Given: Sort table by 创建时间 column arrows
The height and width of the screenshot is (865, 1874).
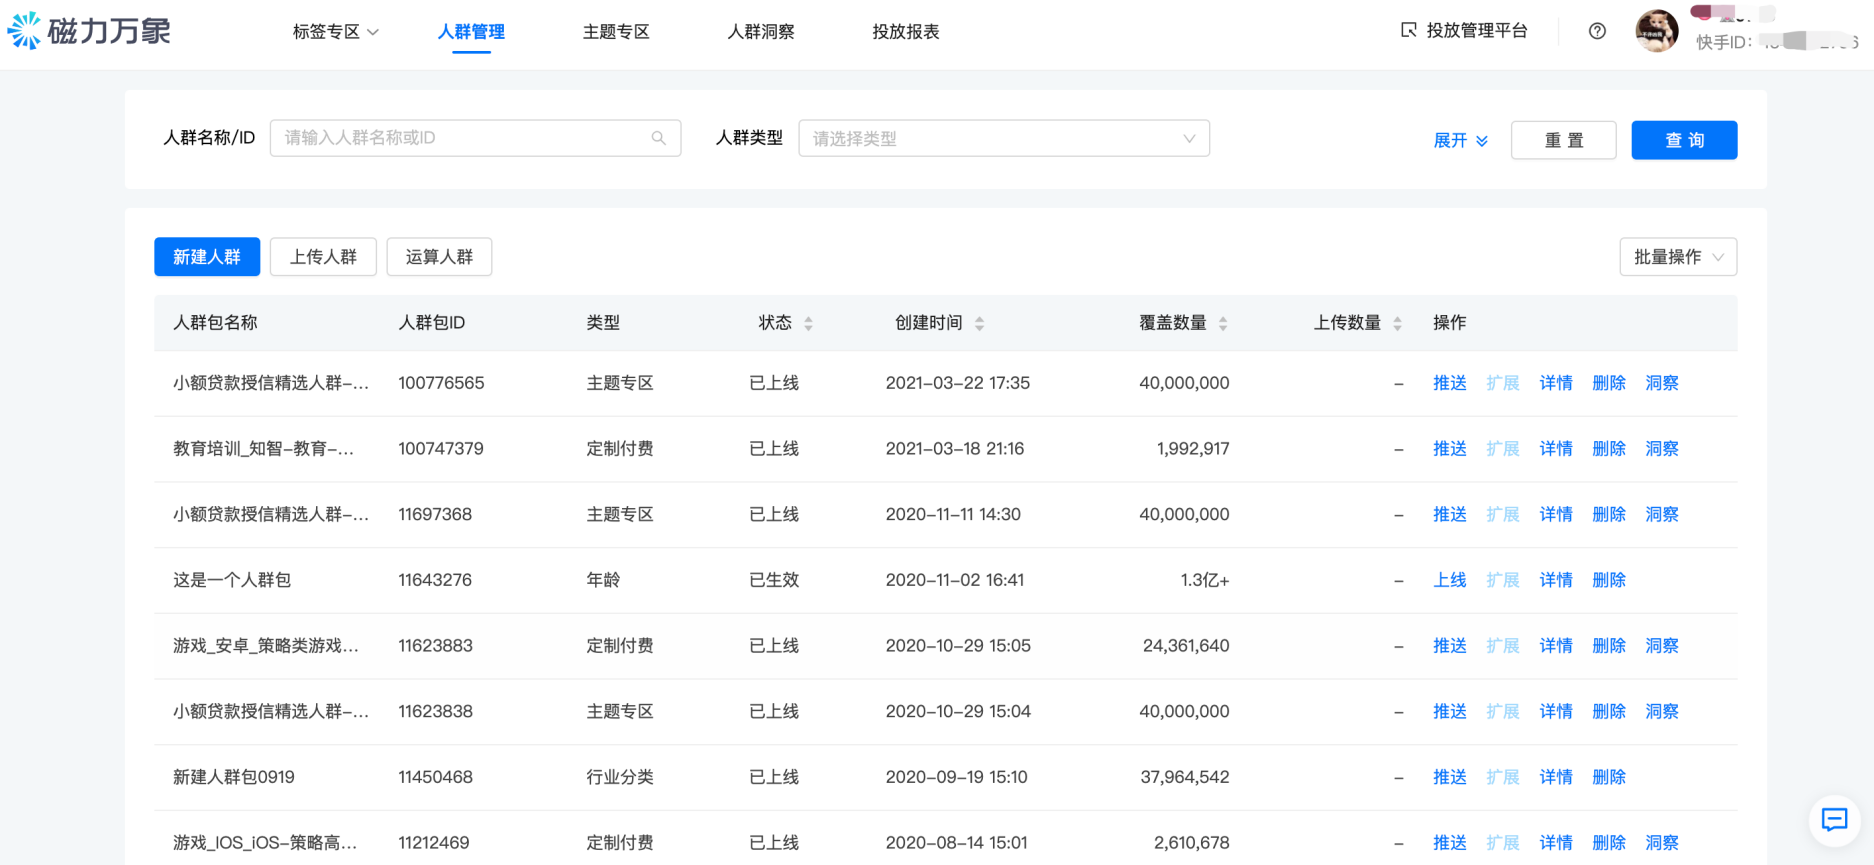Looking at the screenshot, I should [979, 323].
